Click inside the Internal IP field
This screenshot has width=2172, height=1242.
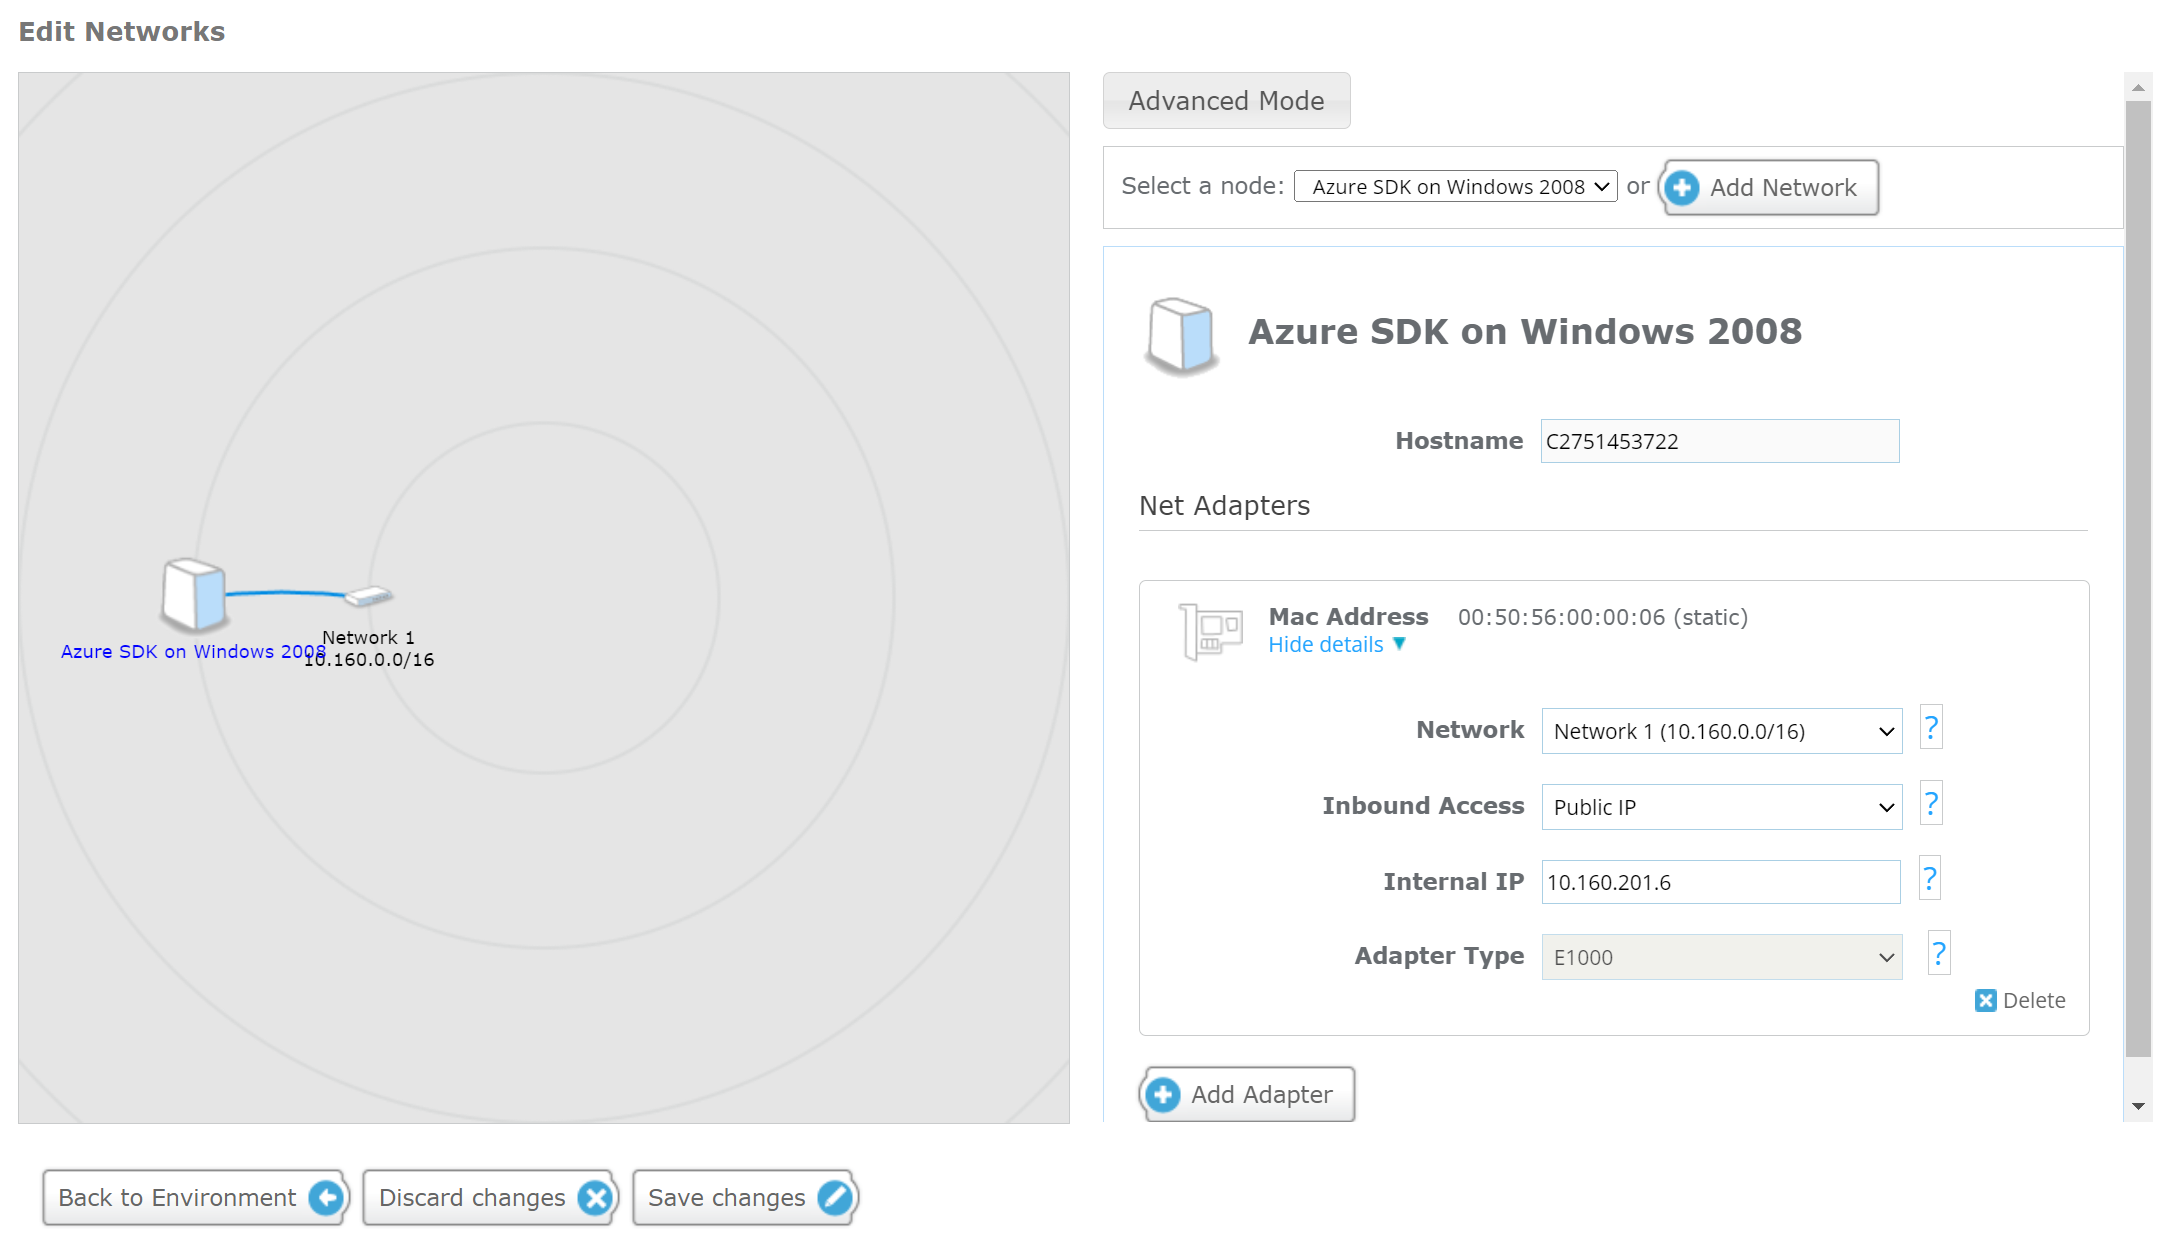1720,882
